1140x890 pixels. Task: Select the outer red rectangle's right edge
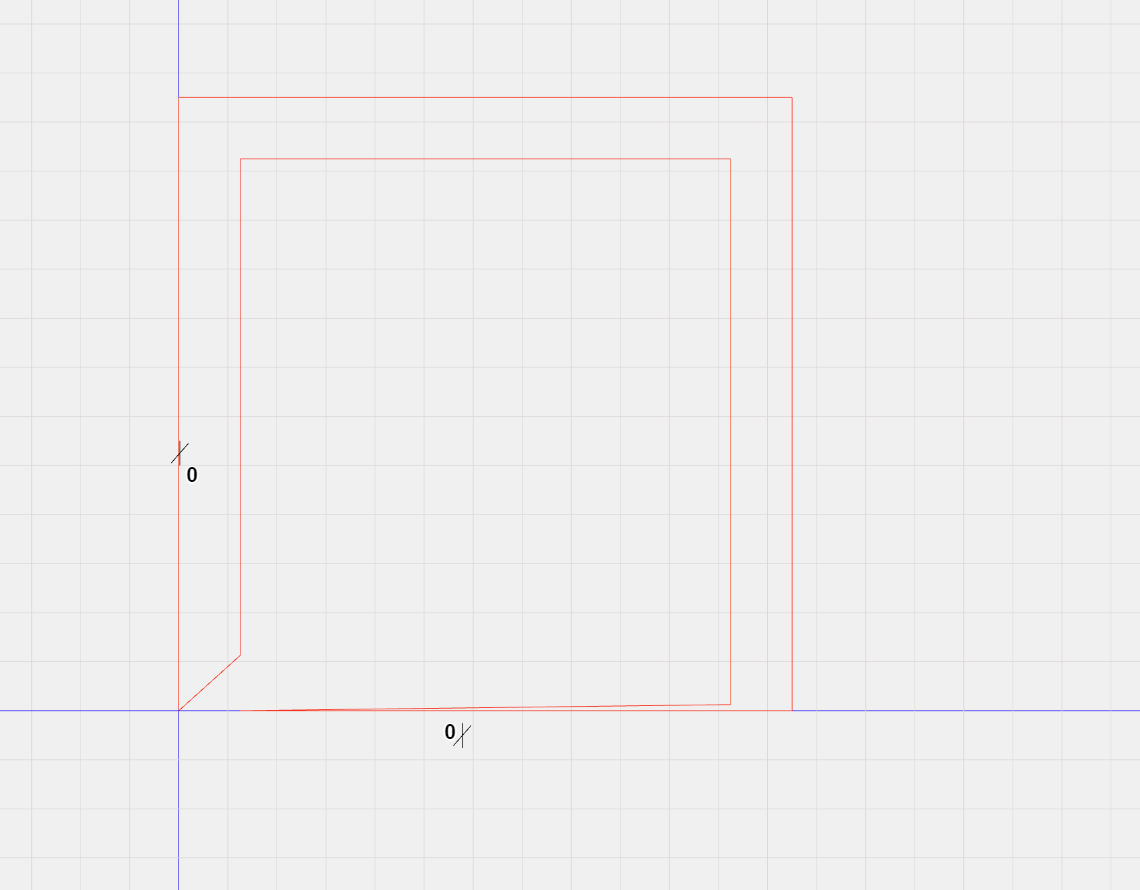point(791,400)
